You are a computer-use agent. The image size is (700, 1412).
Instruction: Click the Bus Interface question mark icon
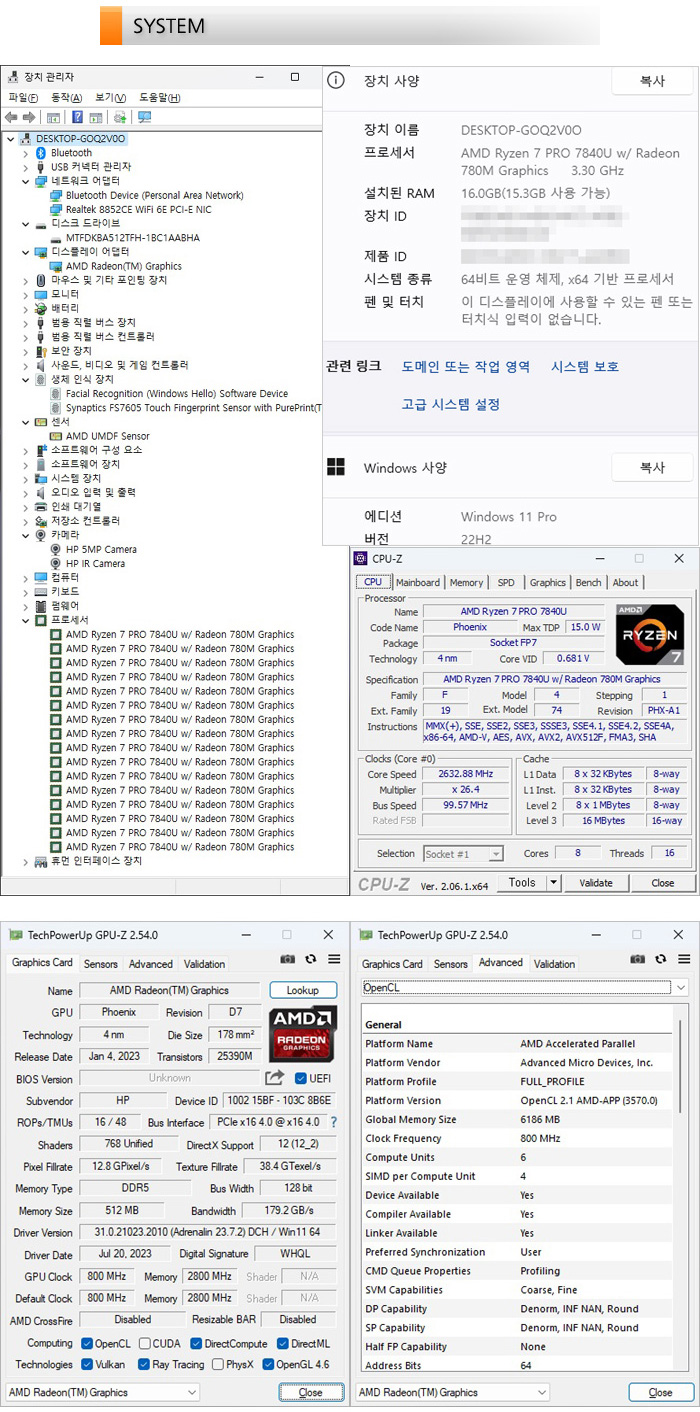pyautogui.click(x=334, y=1122)
